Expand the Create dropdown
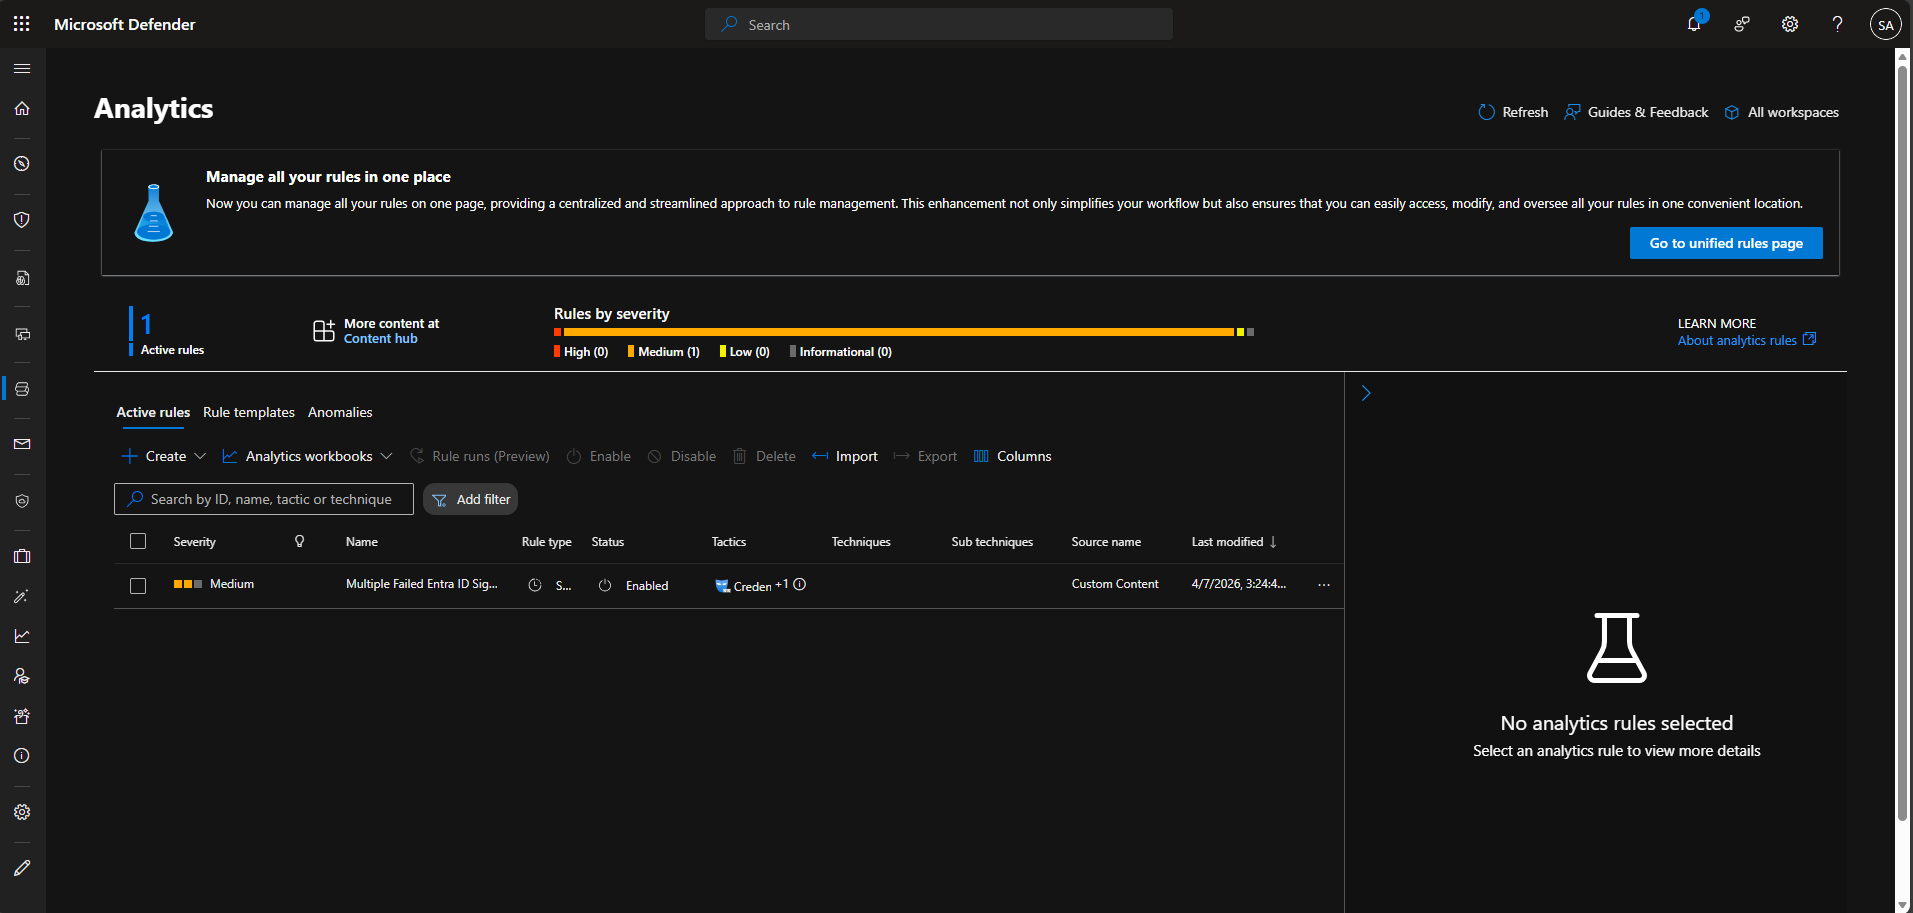Screen dimensions: 1913x913 coord(164,456)
